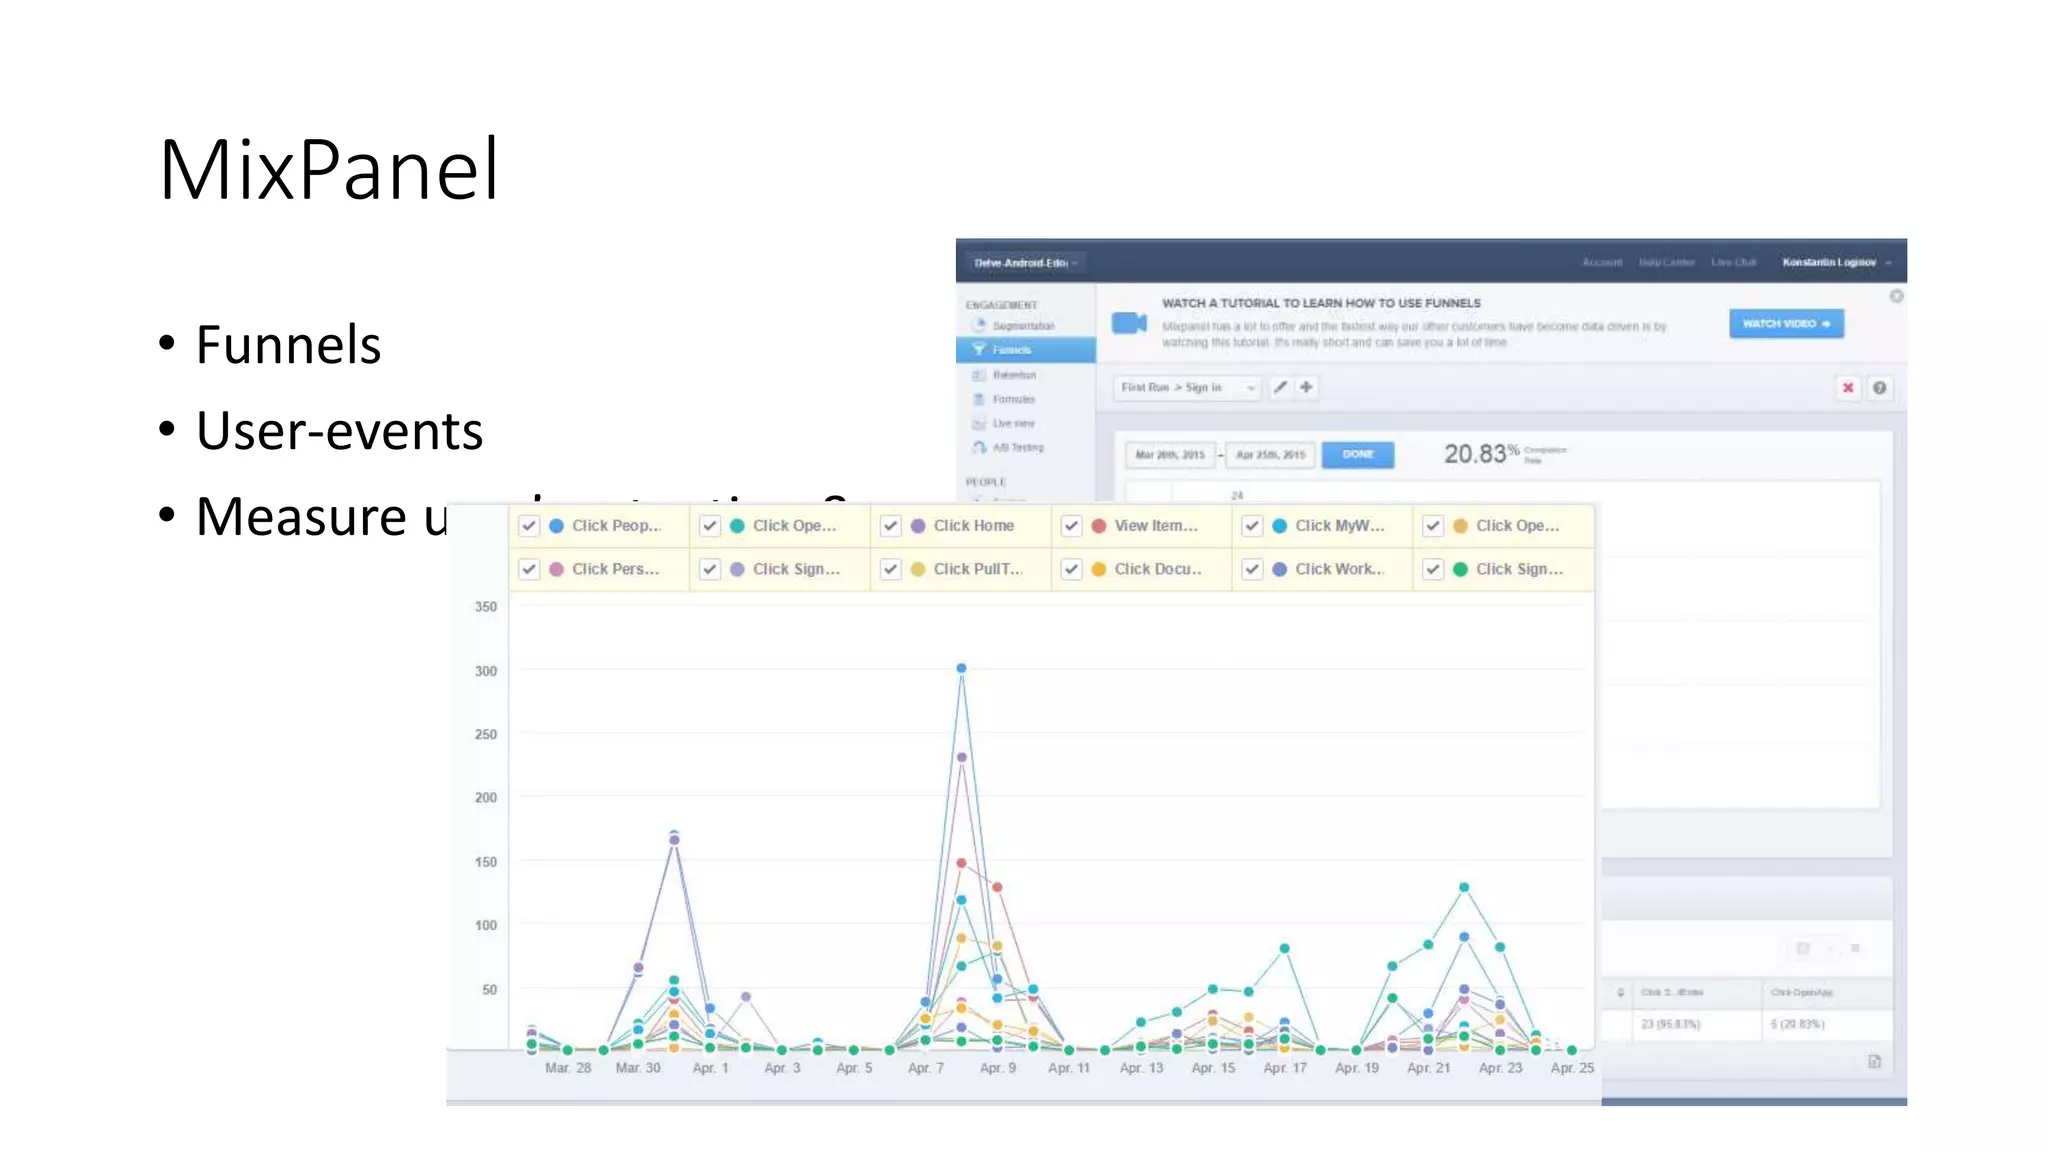Toggle the Click MyW... series checkbox
This screenshot has height=1152, width=2048.
click(1252, 526)
